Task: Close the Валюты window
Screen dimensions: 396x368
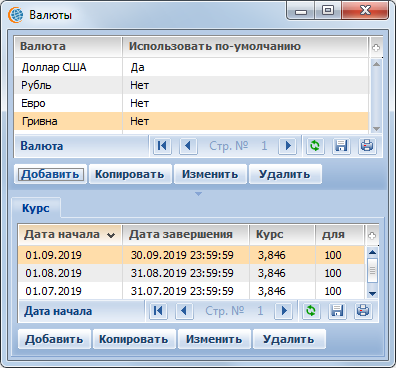Action: 365,11
